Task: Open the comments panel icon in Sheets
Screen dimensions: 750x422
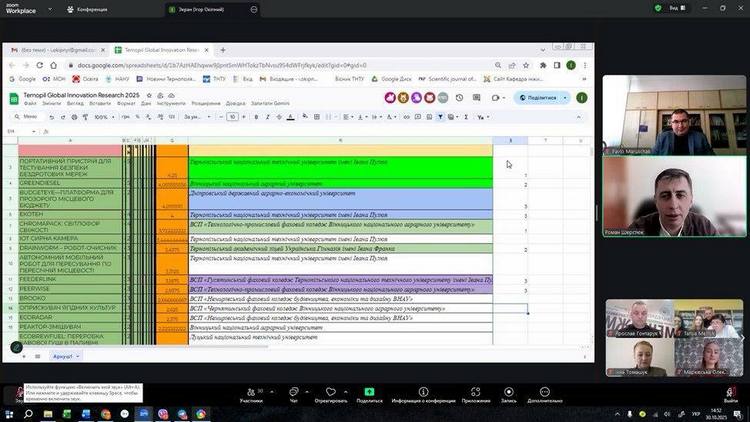Action: pos(477,98)
